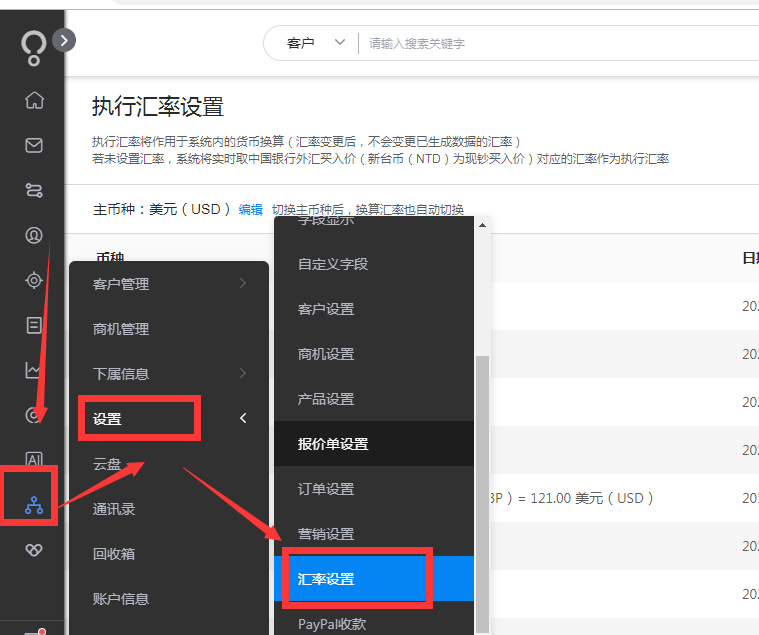Screen dimensions: 759x635
Task: Click the blue organization tree icon in sidebar
Action: pyautogui.click(x=34, y=505)
